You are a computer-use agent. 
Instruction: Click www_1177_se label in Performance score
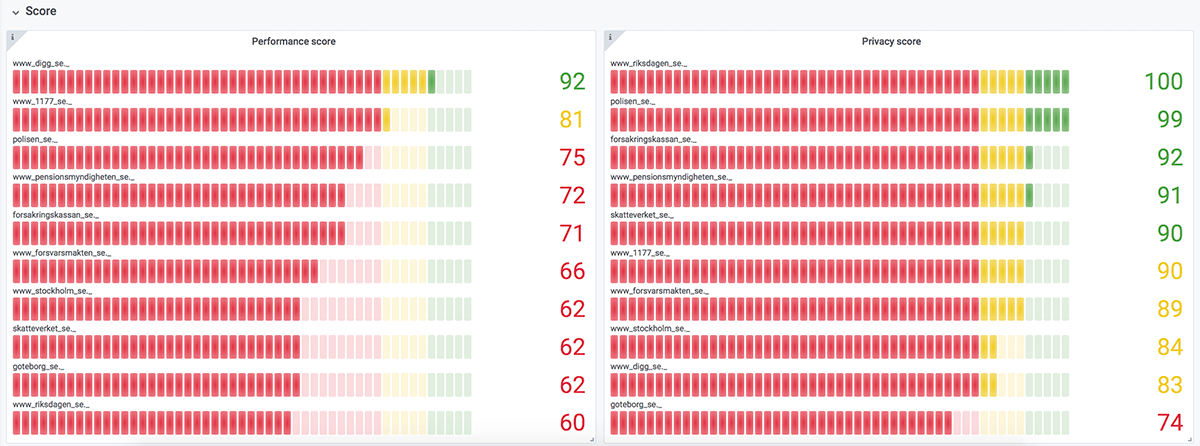point(43,101)
